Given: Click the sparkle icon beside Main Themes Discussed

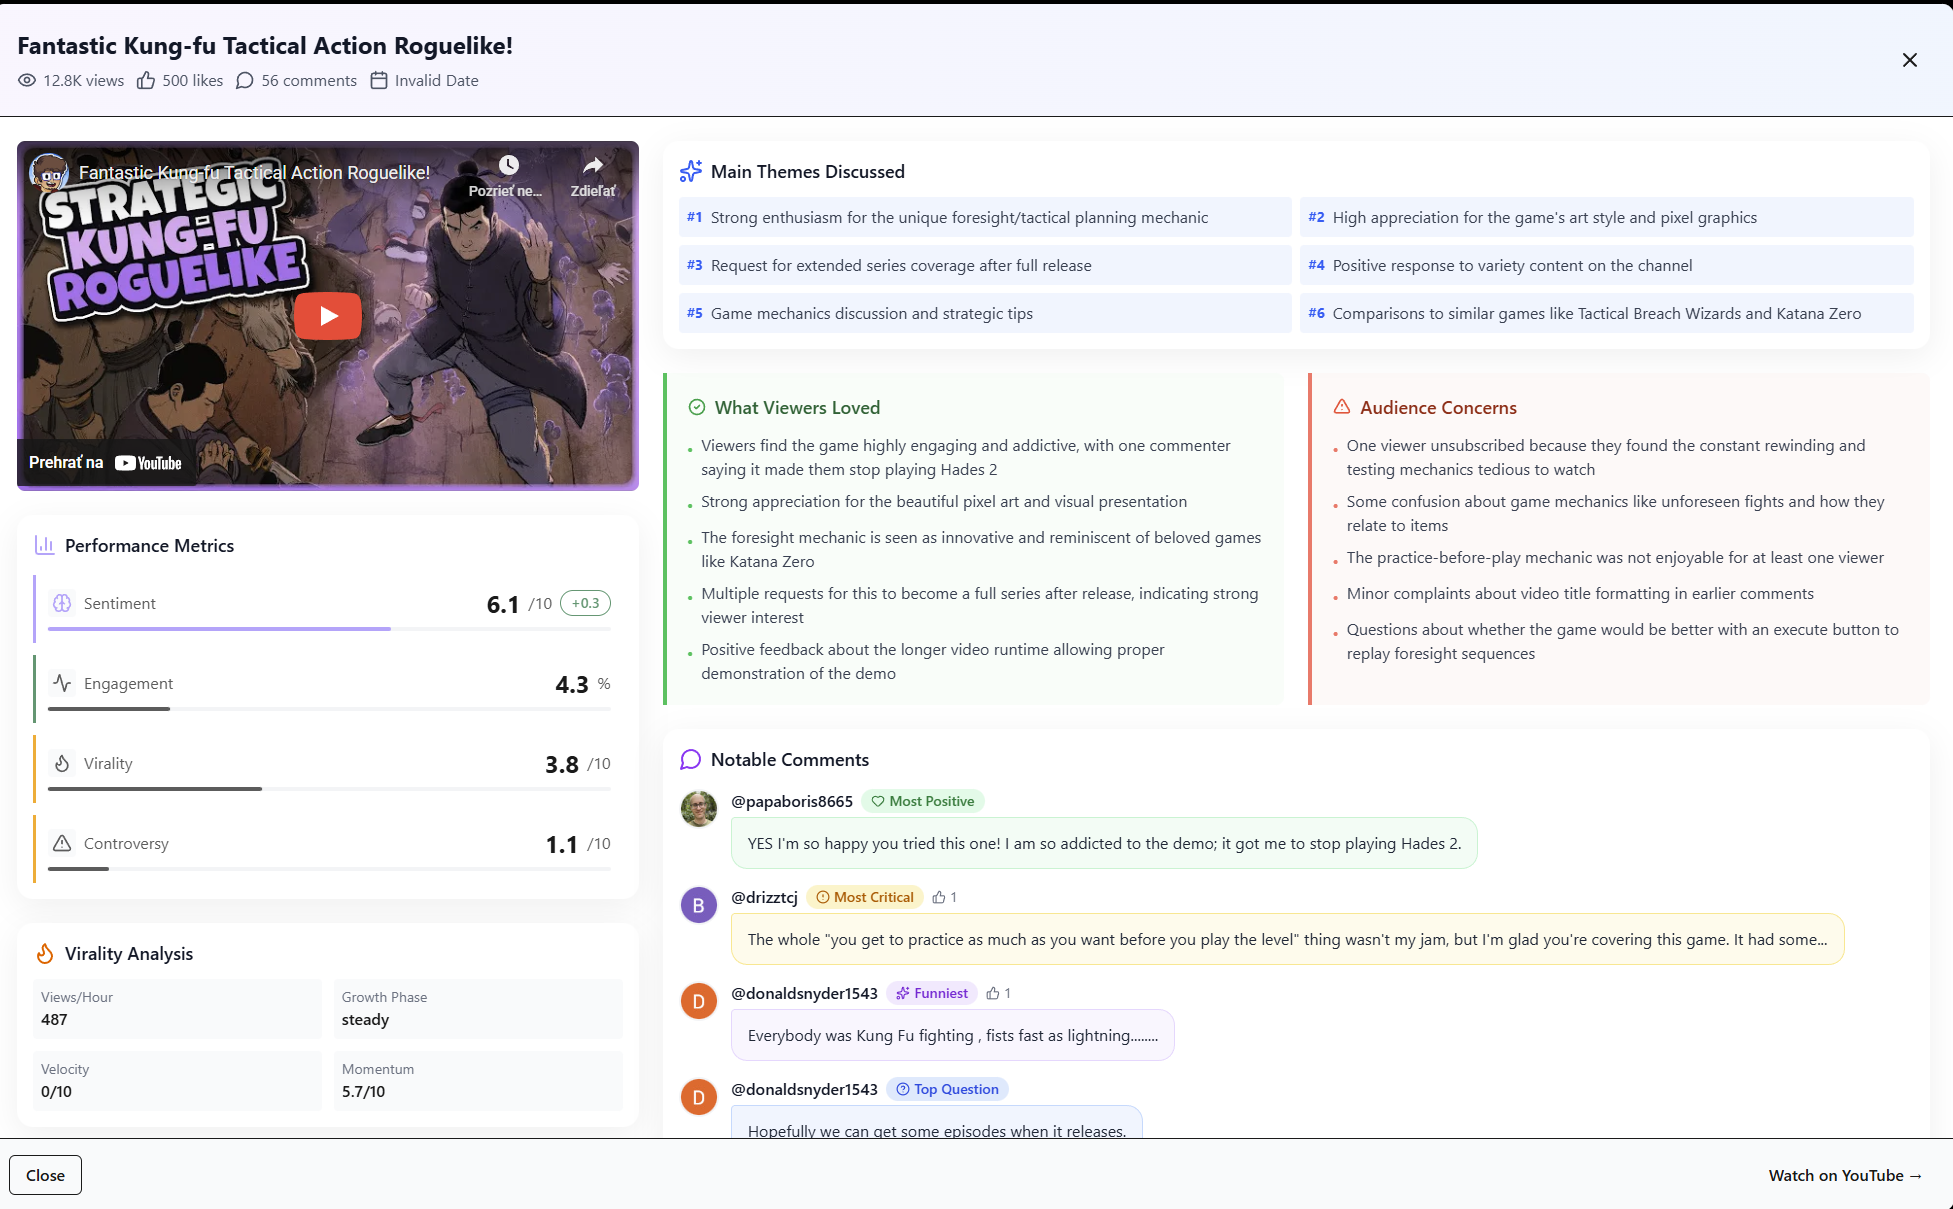Looking at the screenshot, I should [690, 172].
